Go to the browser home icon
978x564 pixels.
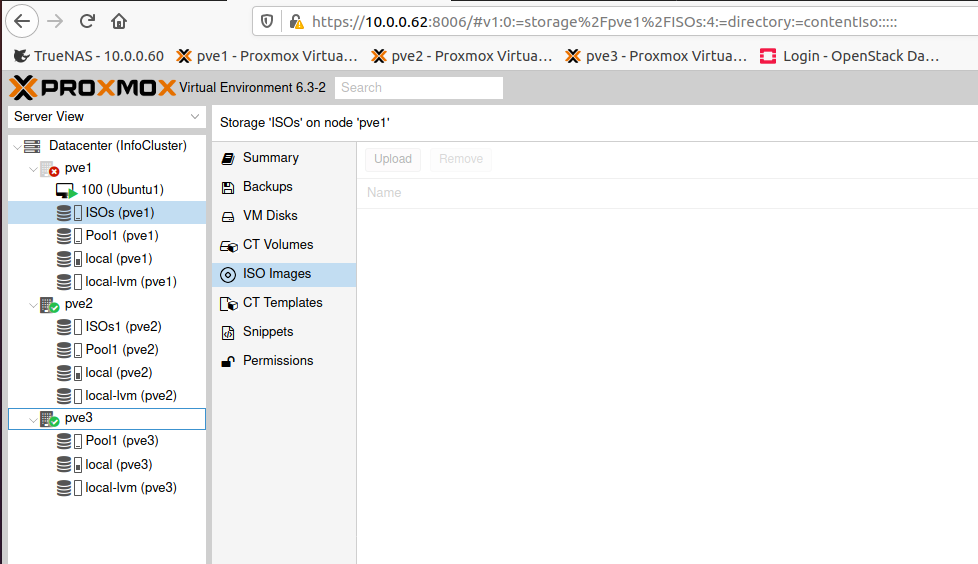coord(119,21)
